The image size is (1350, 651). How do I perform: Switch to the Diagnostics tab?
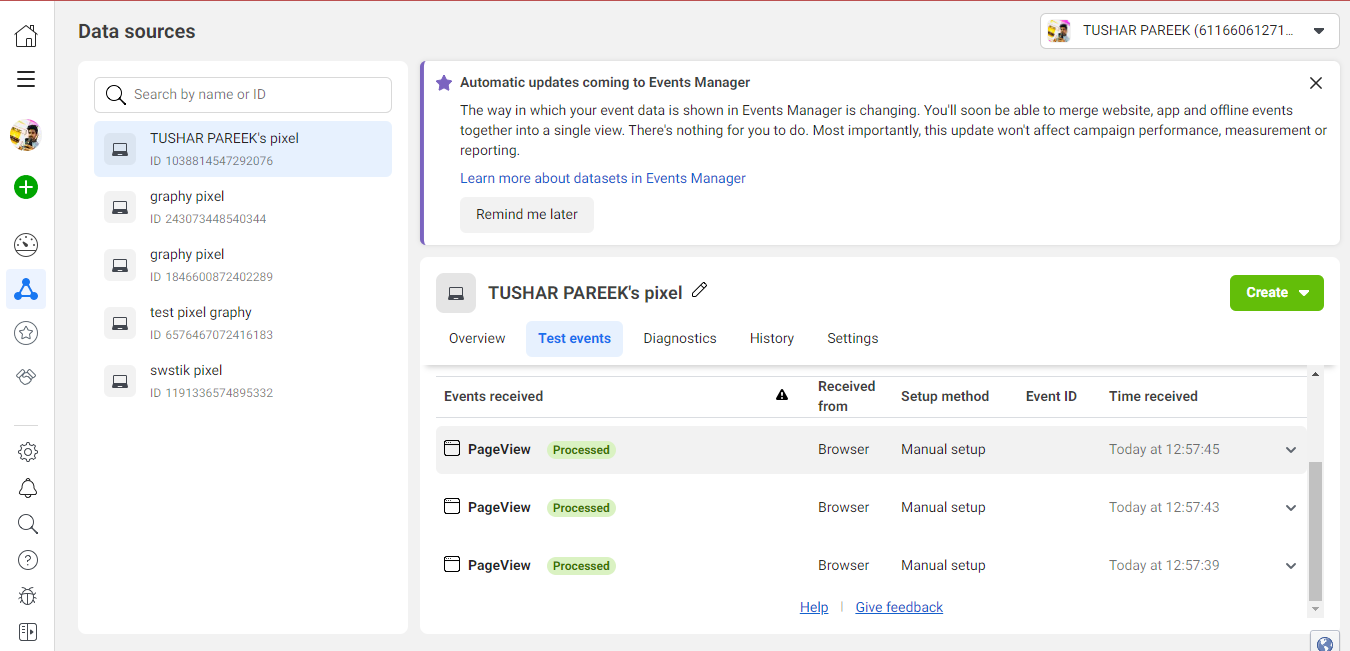tap(679, 338)
